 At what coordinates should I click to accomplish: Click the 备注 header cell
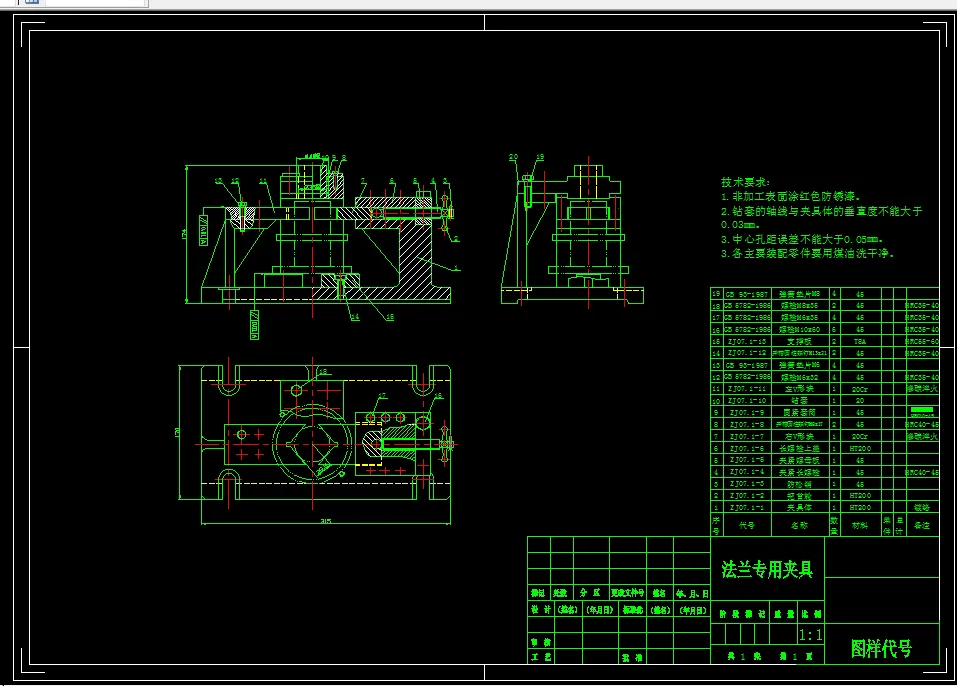pos(922,525)
